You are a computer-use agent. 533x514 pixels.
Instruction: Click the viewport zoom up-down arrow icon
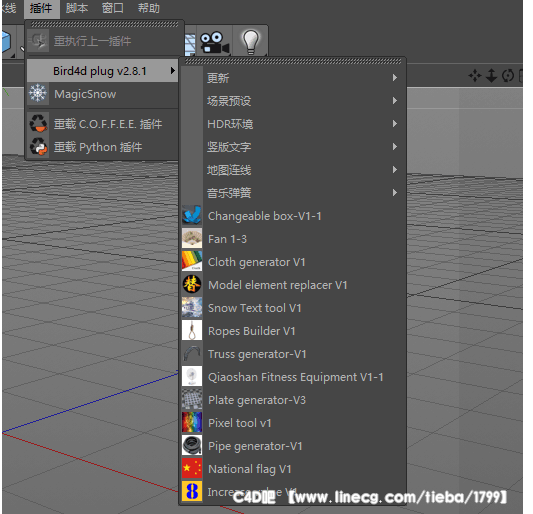coord(491,75)
